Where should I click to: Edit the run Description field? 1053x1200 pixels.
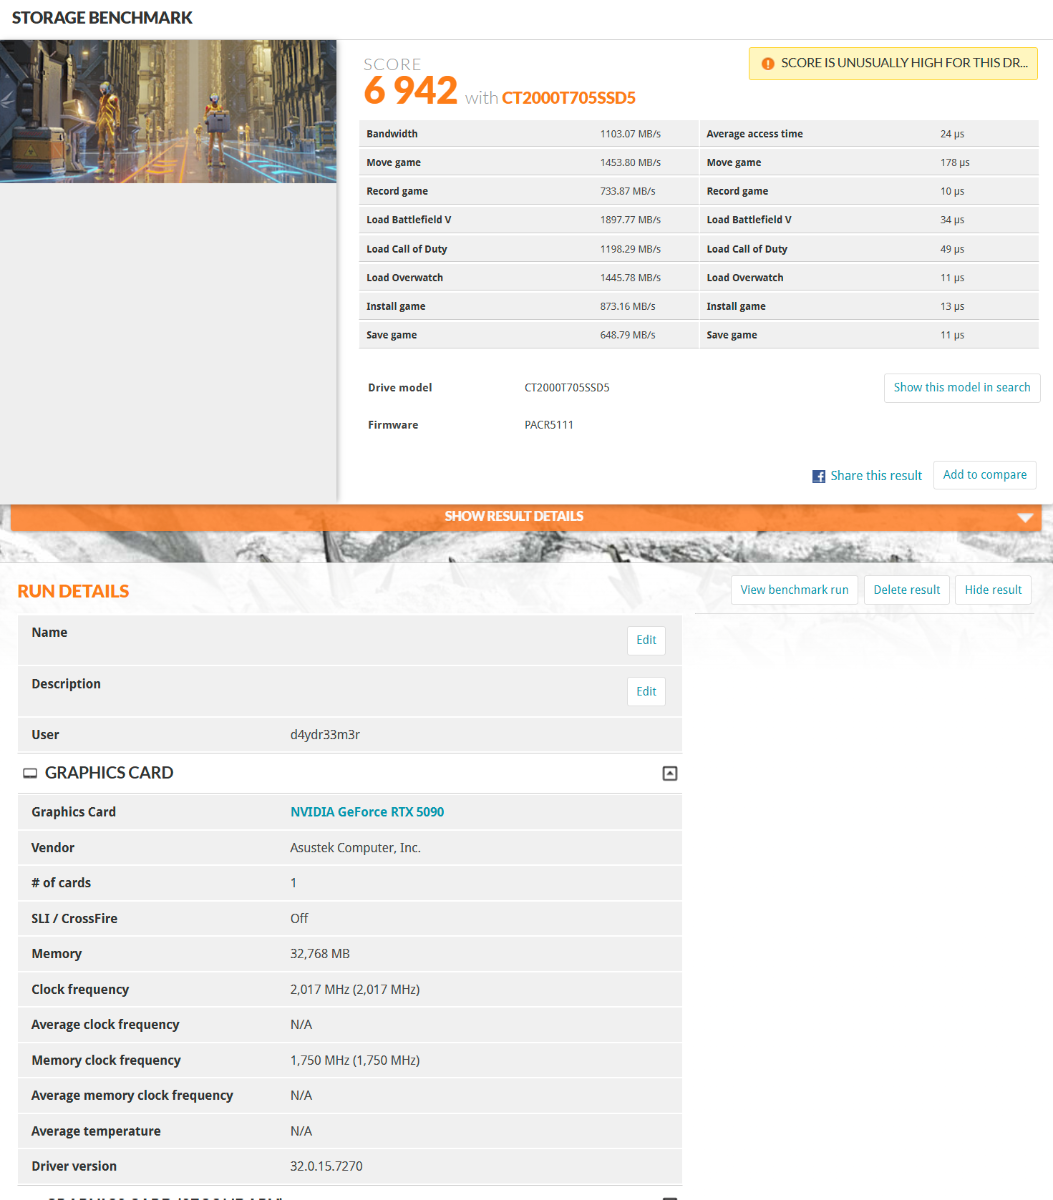646,692
